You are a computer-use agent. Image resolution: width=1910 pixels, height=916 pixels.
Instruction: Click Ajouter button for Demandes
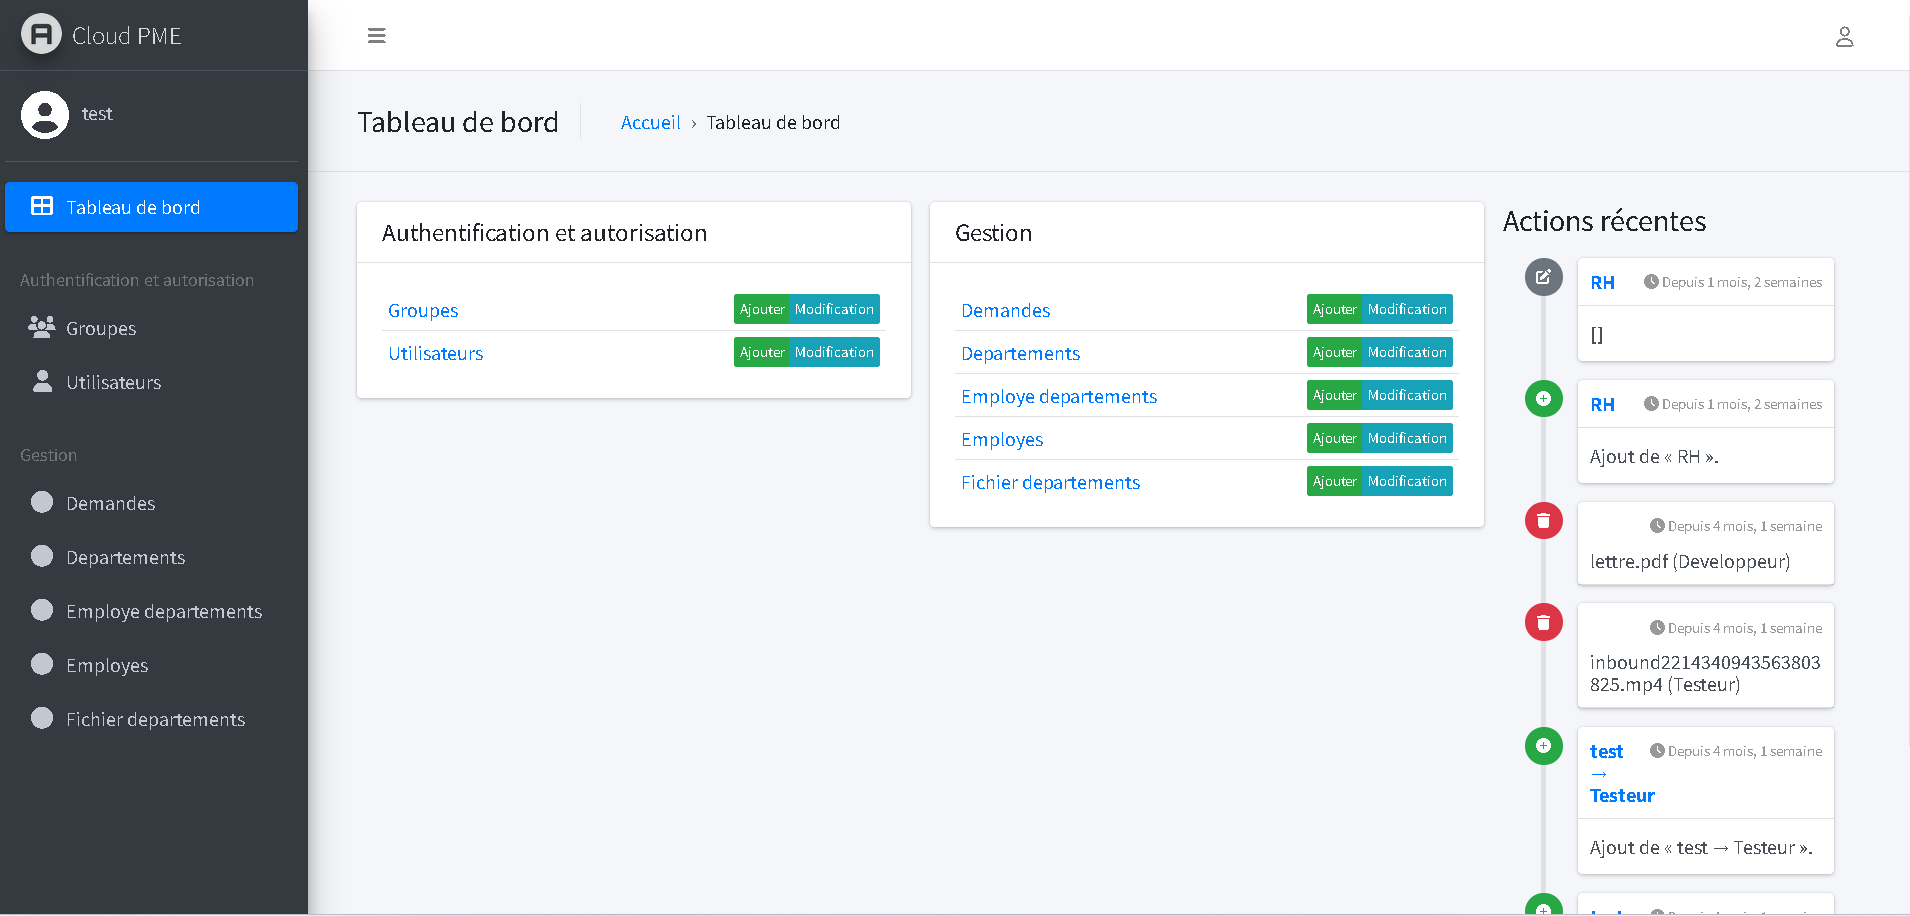1334,309
